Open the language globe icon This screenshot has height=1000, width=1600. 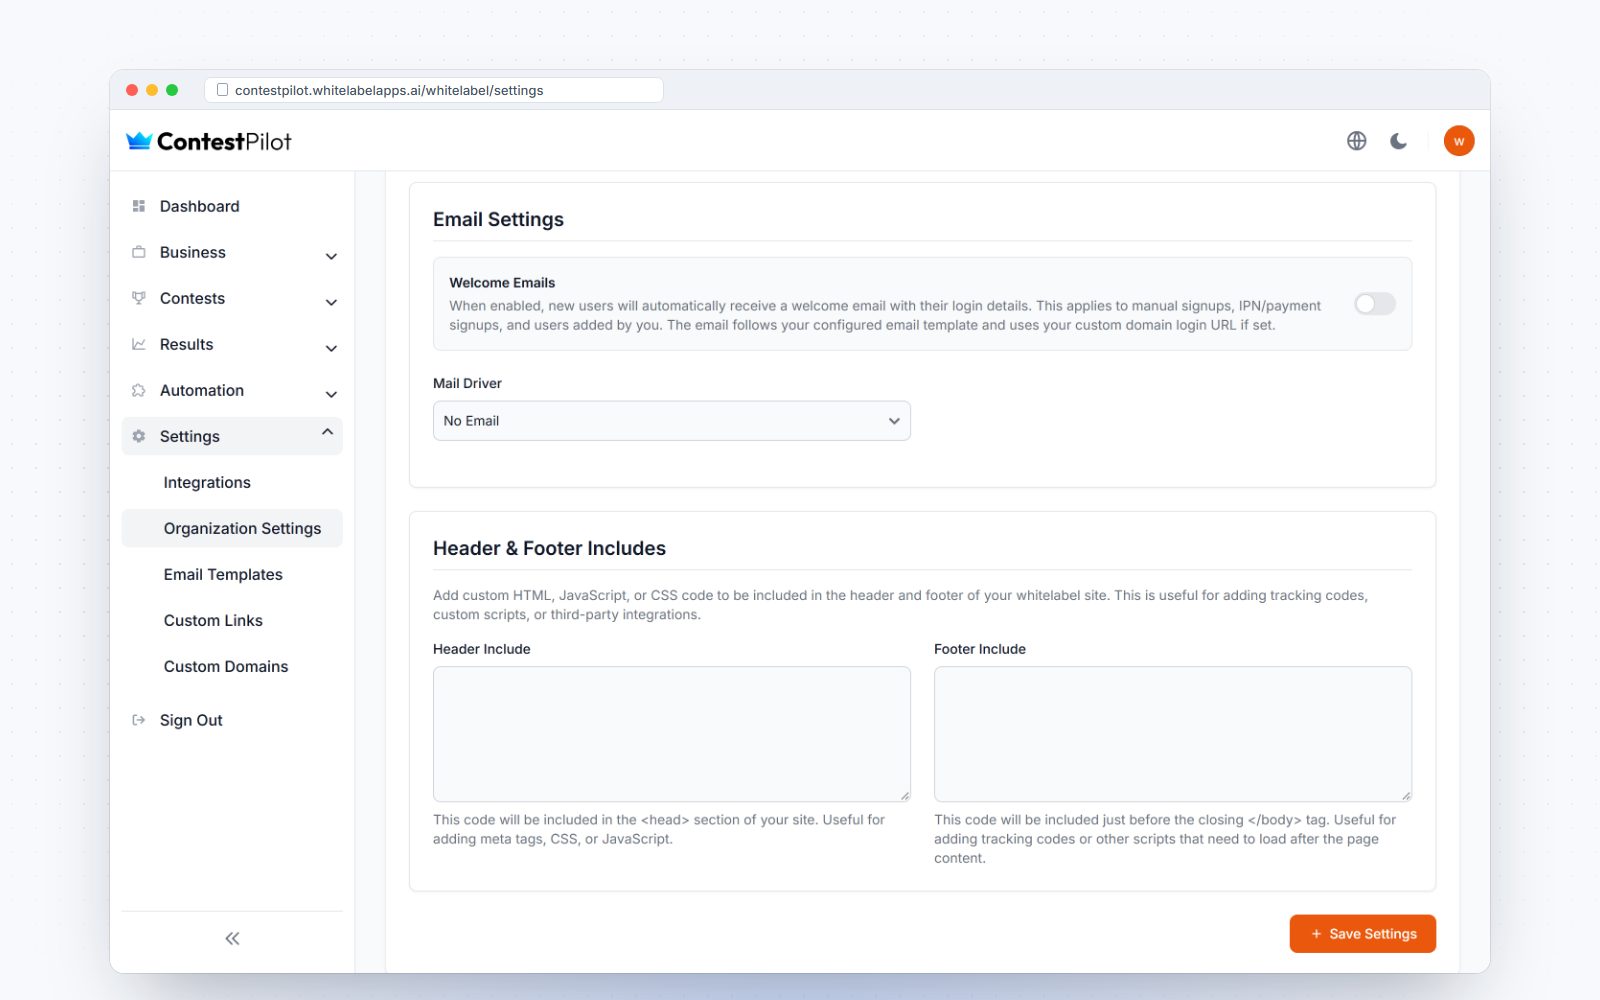pyautogui.click(x=1356, y=141)
